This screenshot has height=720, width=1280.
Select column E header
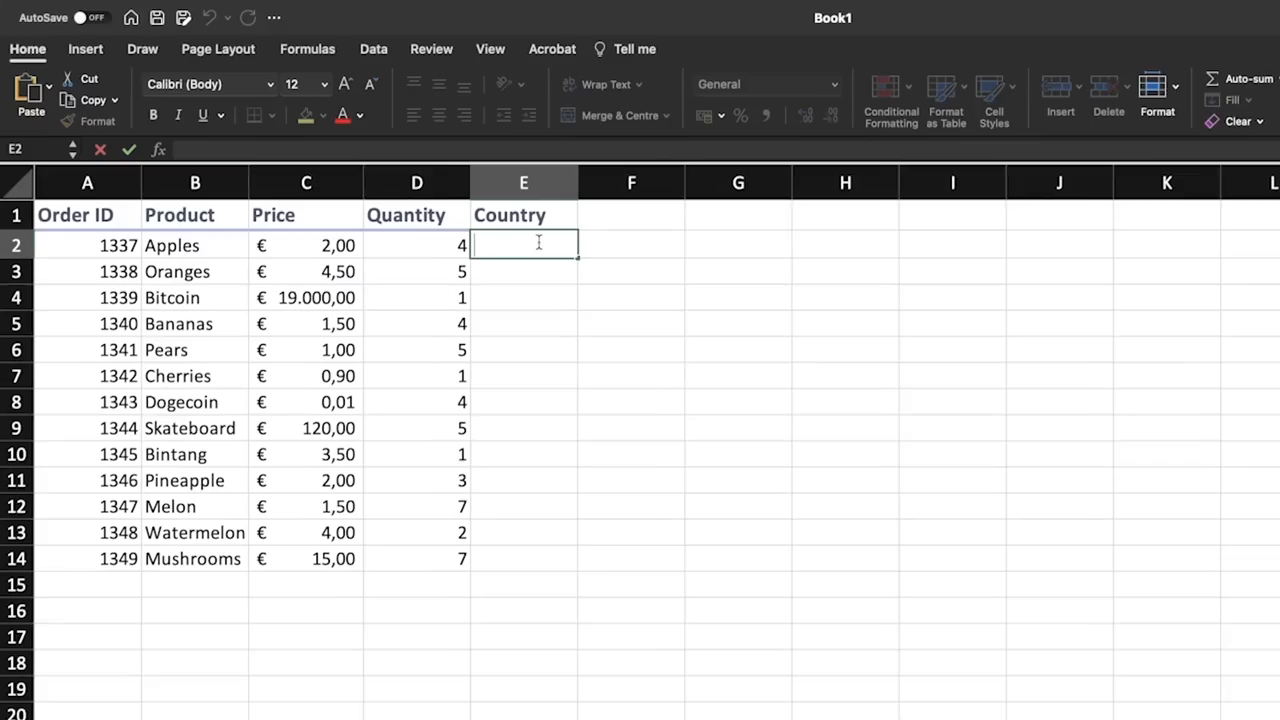pyautogui.click(x=524, y=183)
